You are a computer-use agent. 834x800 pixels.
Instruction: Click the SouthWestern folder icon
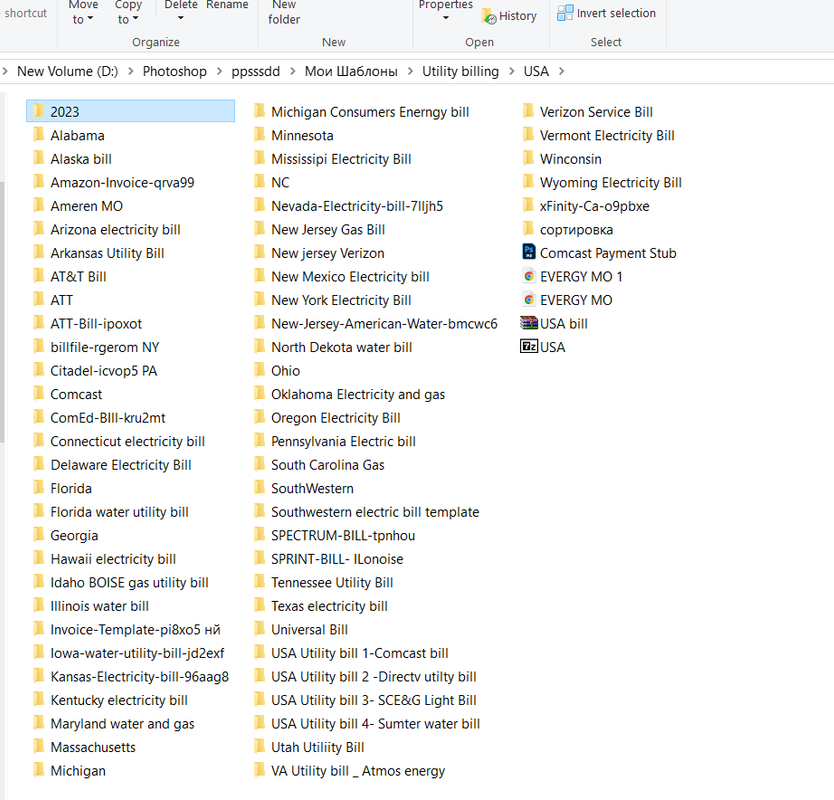[x=260, y=488]
